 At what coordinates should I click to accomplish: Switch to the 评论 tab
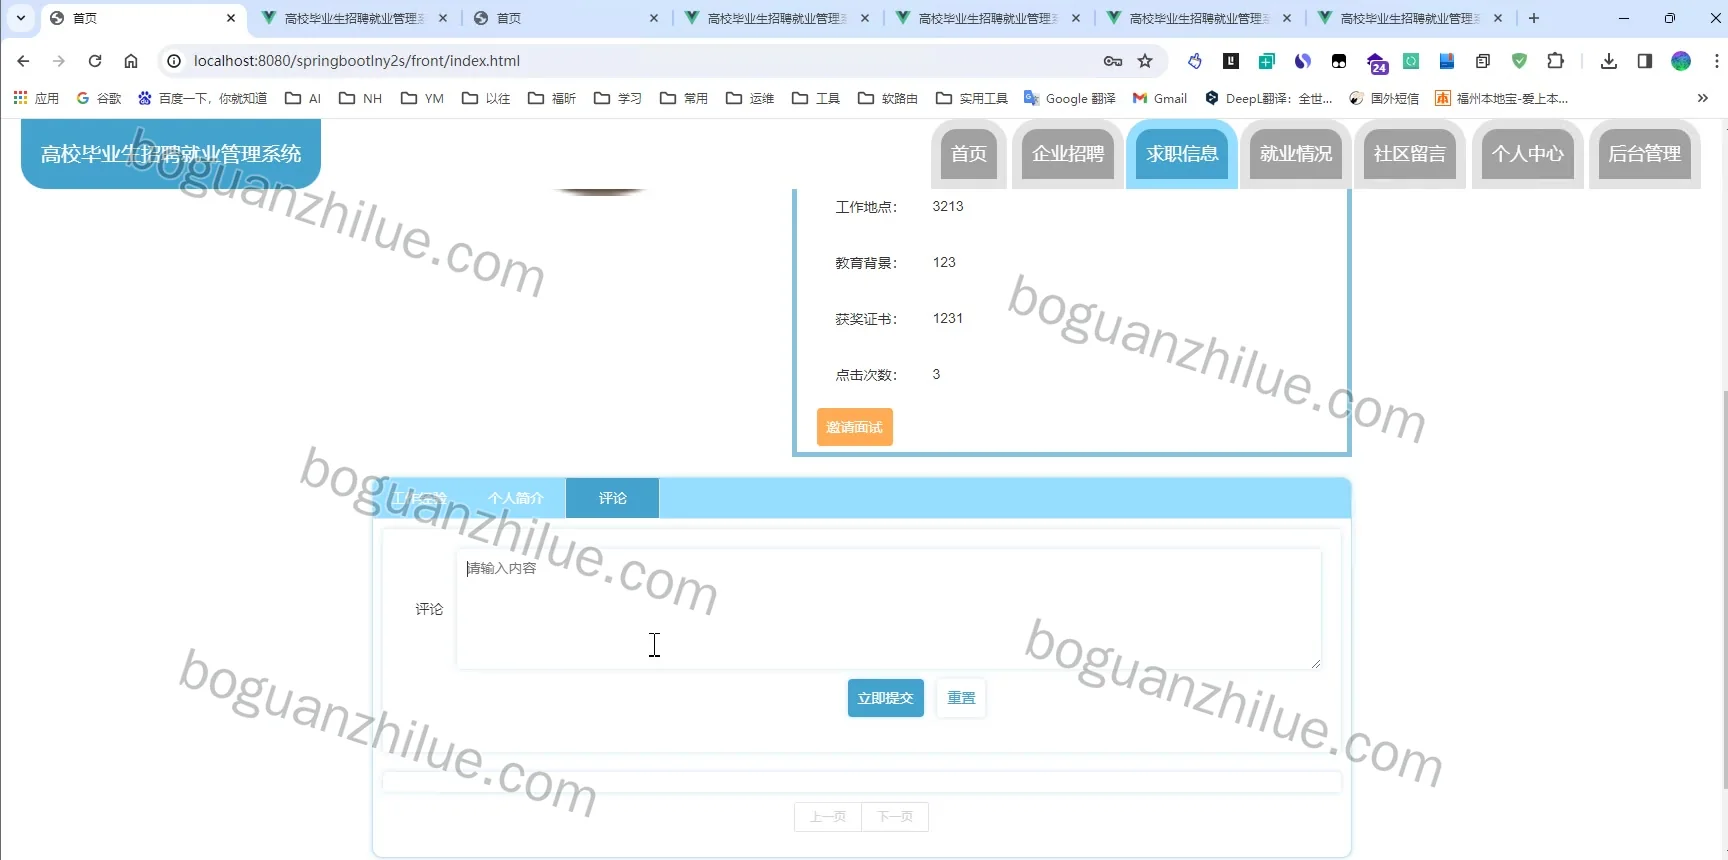coord(612,498)
